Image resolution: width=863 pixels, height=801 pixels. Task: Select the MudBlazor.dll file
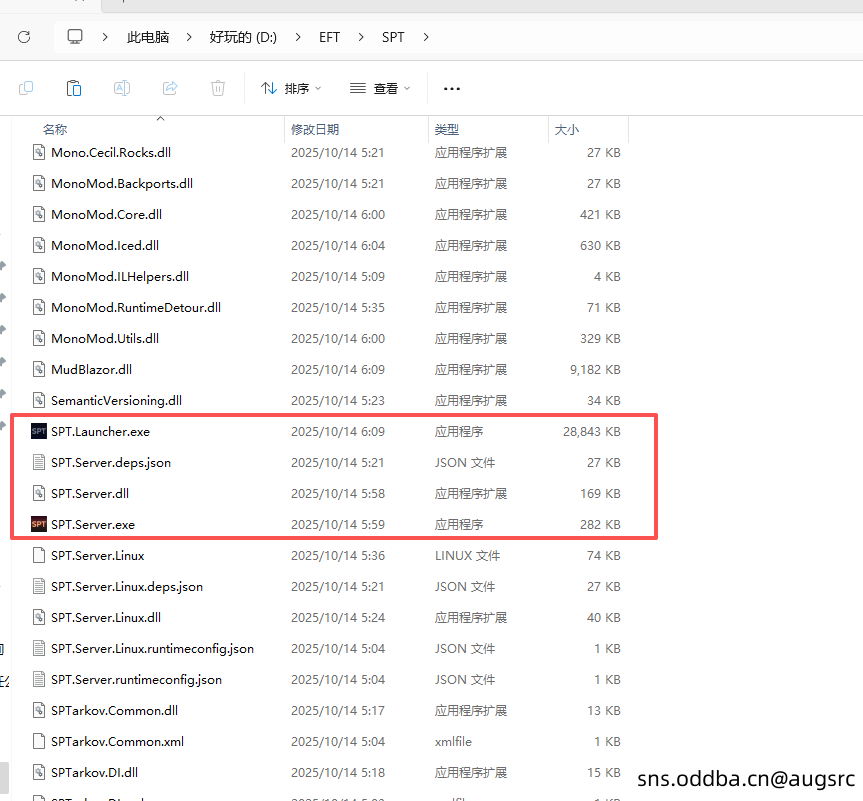(x=91, y=370)
